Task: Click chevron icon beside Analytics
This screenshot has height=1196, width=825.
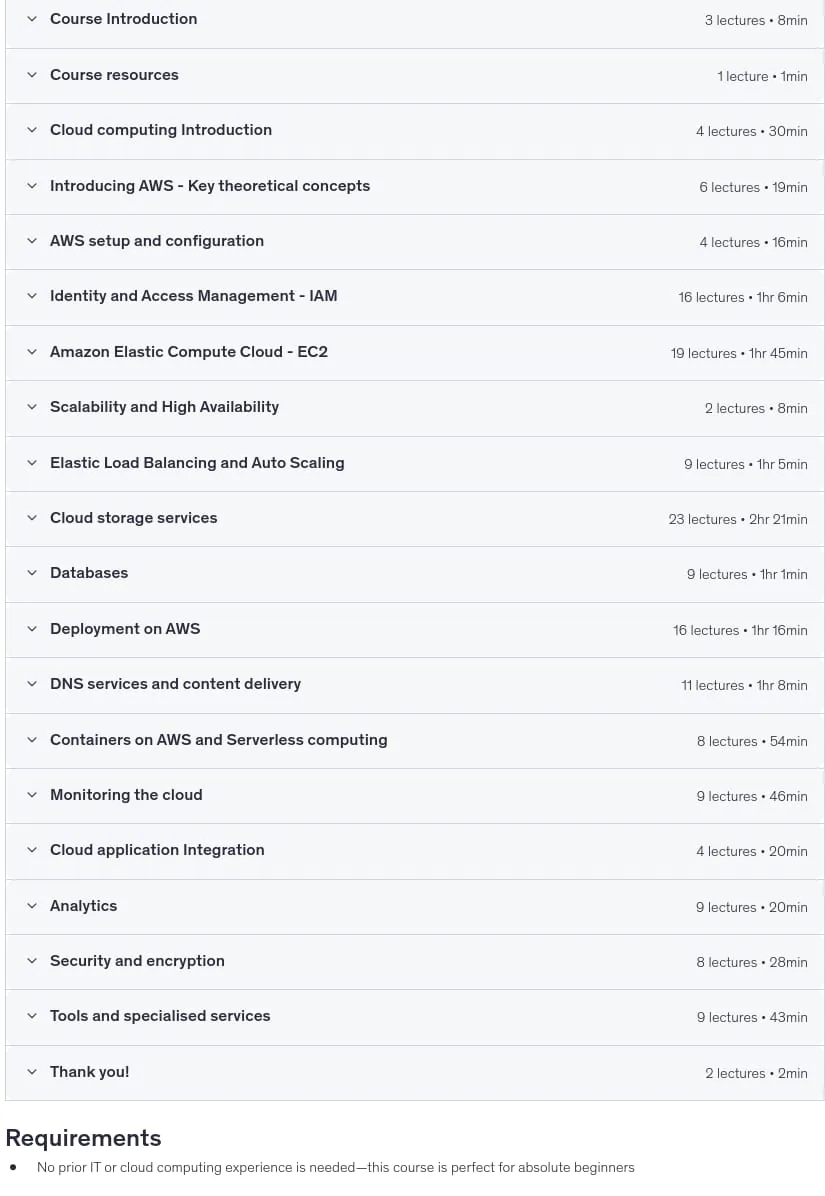Action: (x=32, y=905)
